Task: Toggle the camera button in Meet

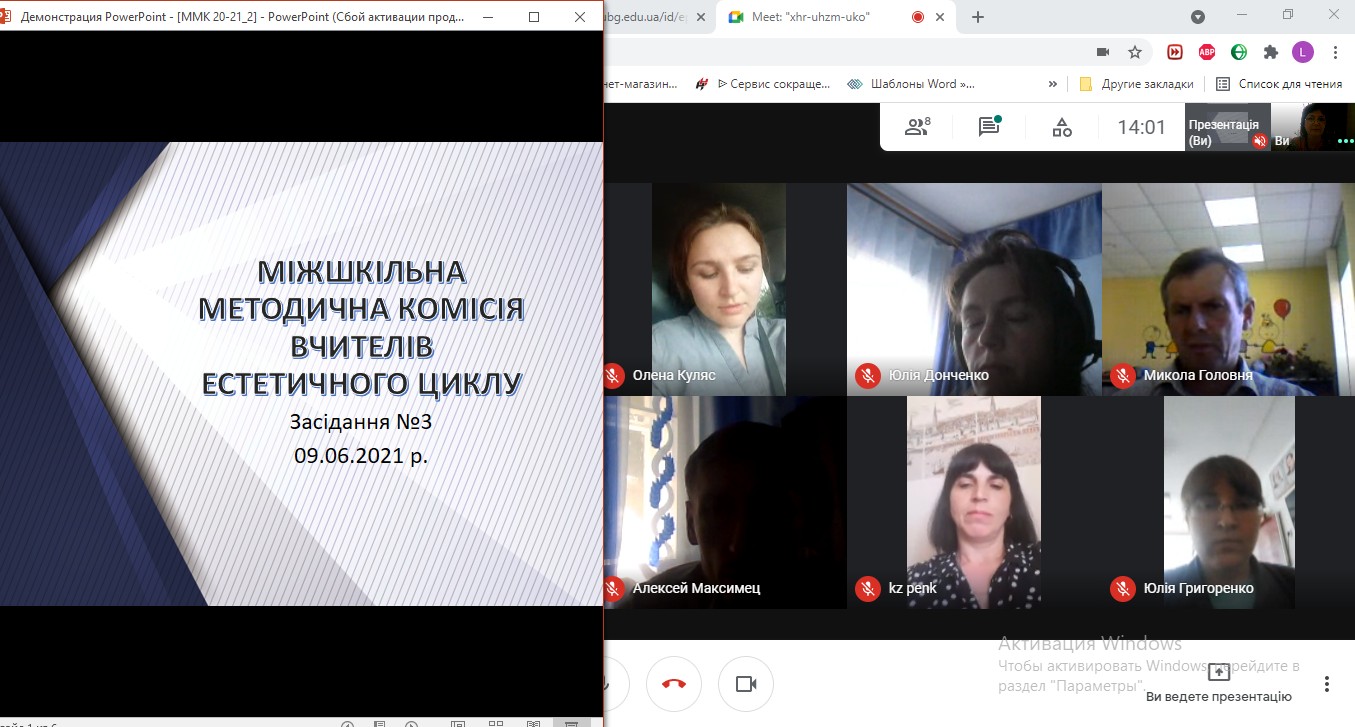Action: point(745,684)
